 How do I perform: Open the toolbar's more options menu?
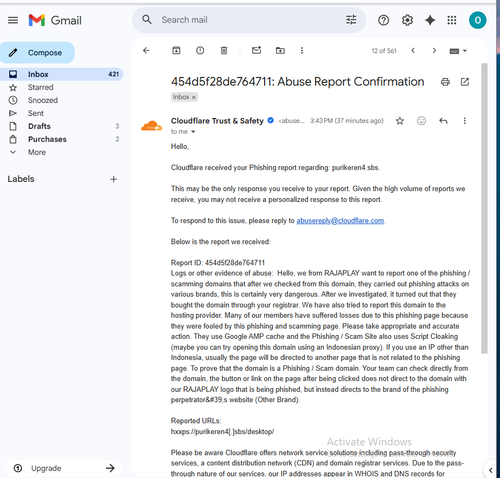[x=302, y=50]
